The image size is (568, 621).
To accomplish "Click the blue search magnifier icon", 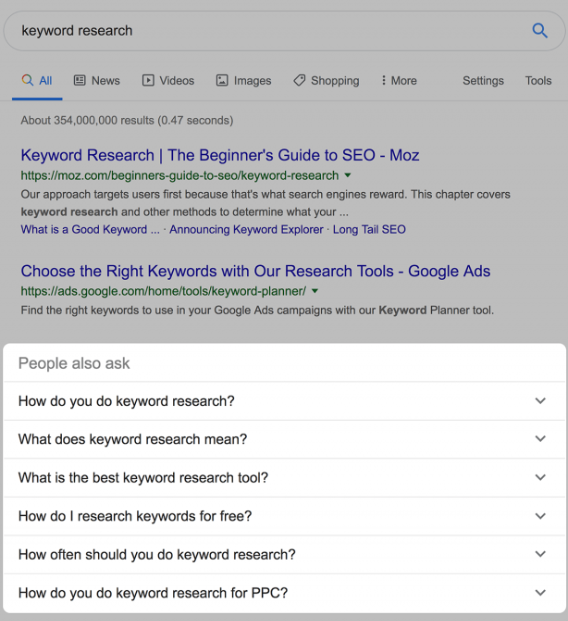I will point(539,30).
